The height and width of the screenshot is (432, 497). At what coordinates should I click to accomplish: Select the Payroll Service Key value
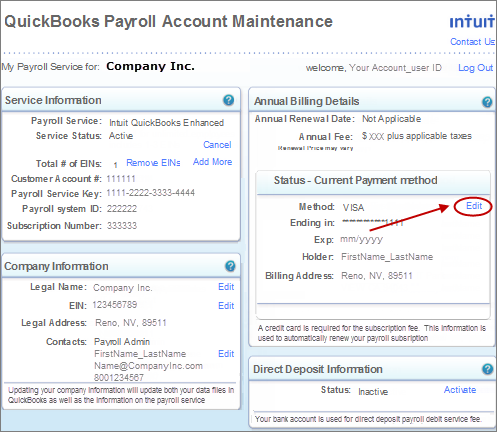[x=151, y=193]
